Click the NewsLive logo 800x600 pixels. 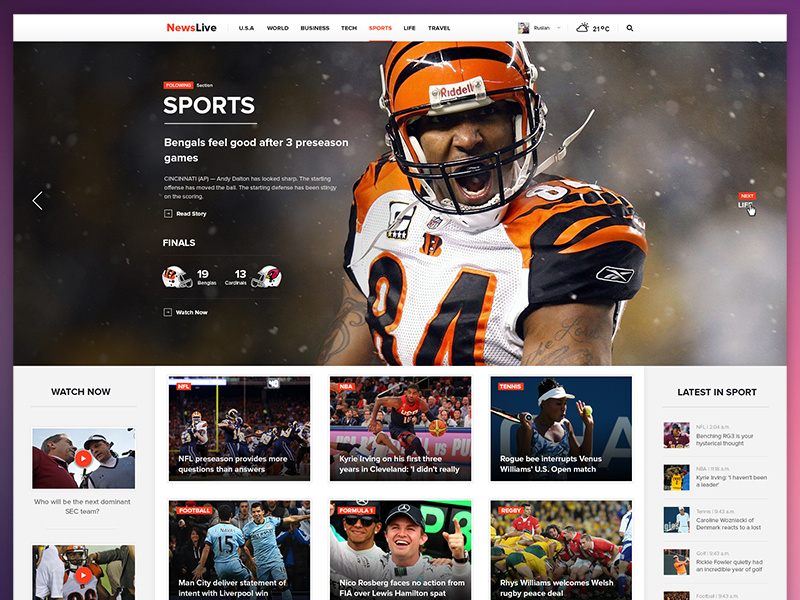tap(191, 28)
